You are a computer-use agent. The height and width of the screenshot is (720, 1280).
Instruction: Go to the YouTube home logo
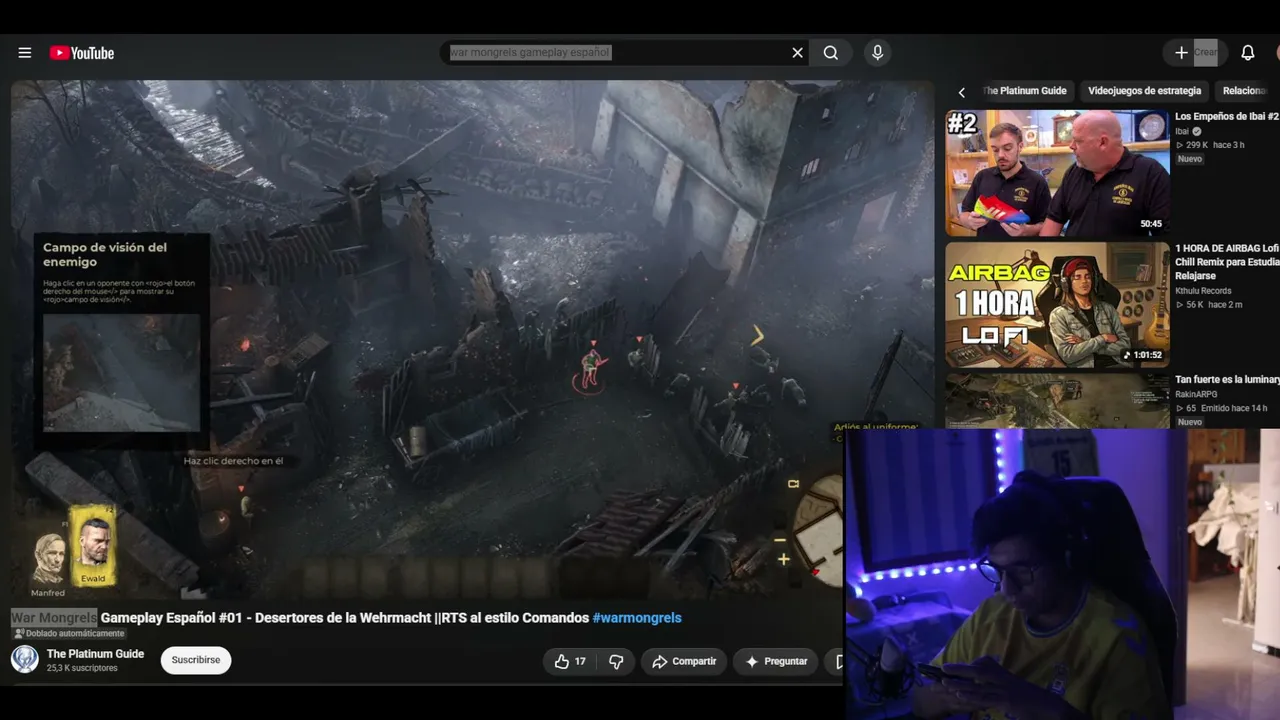point(82,53)
